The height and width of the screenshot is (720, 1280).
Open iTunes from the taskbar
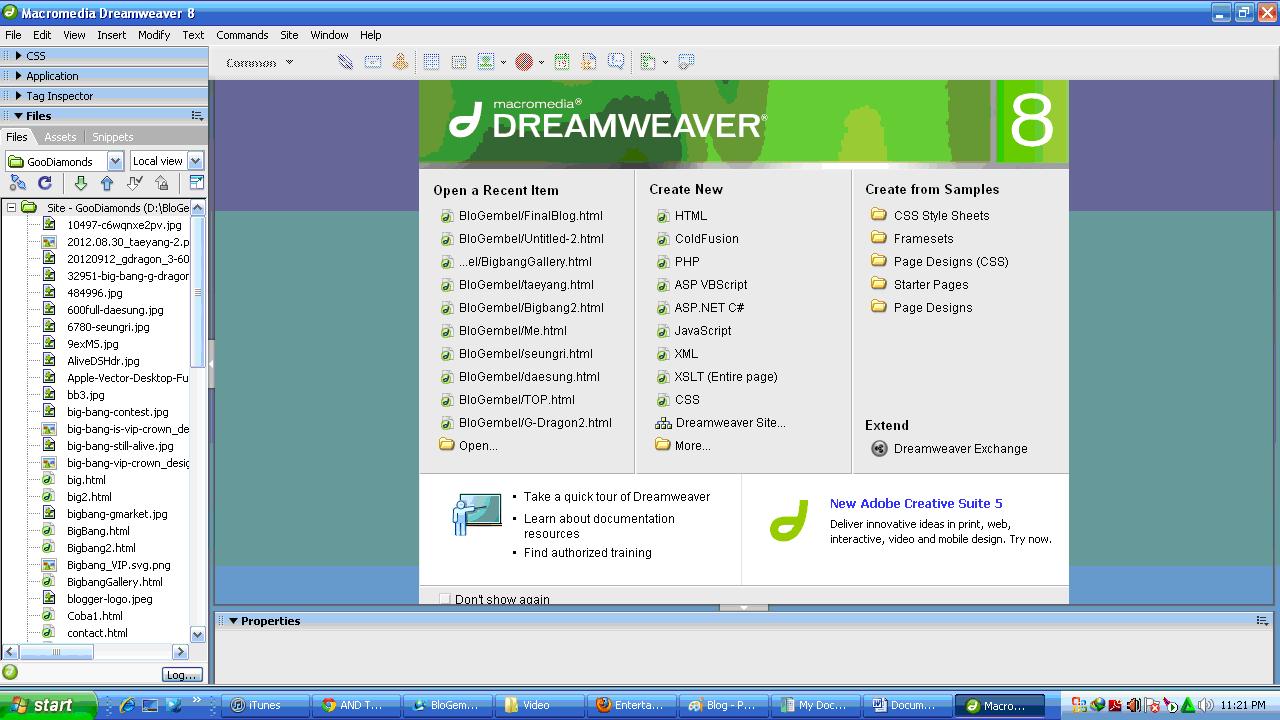pos(265,705)
